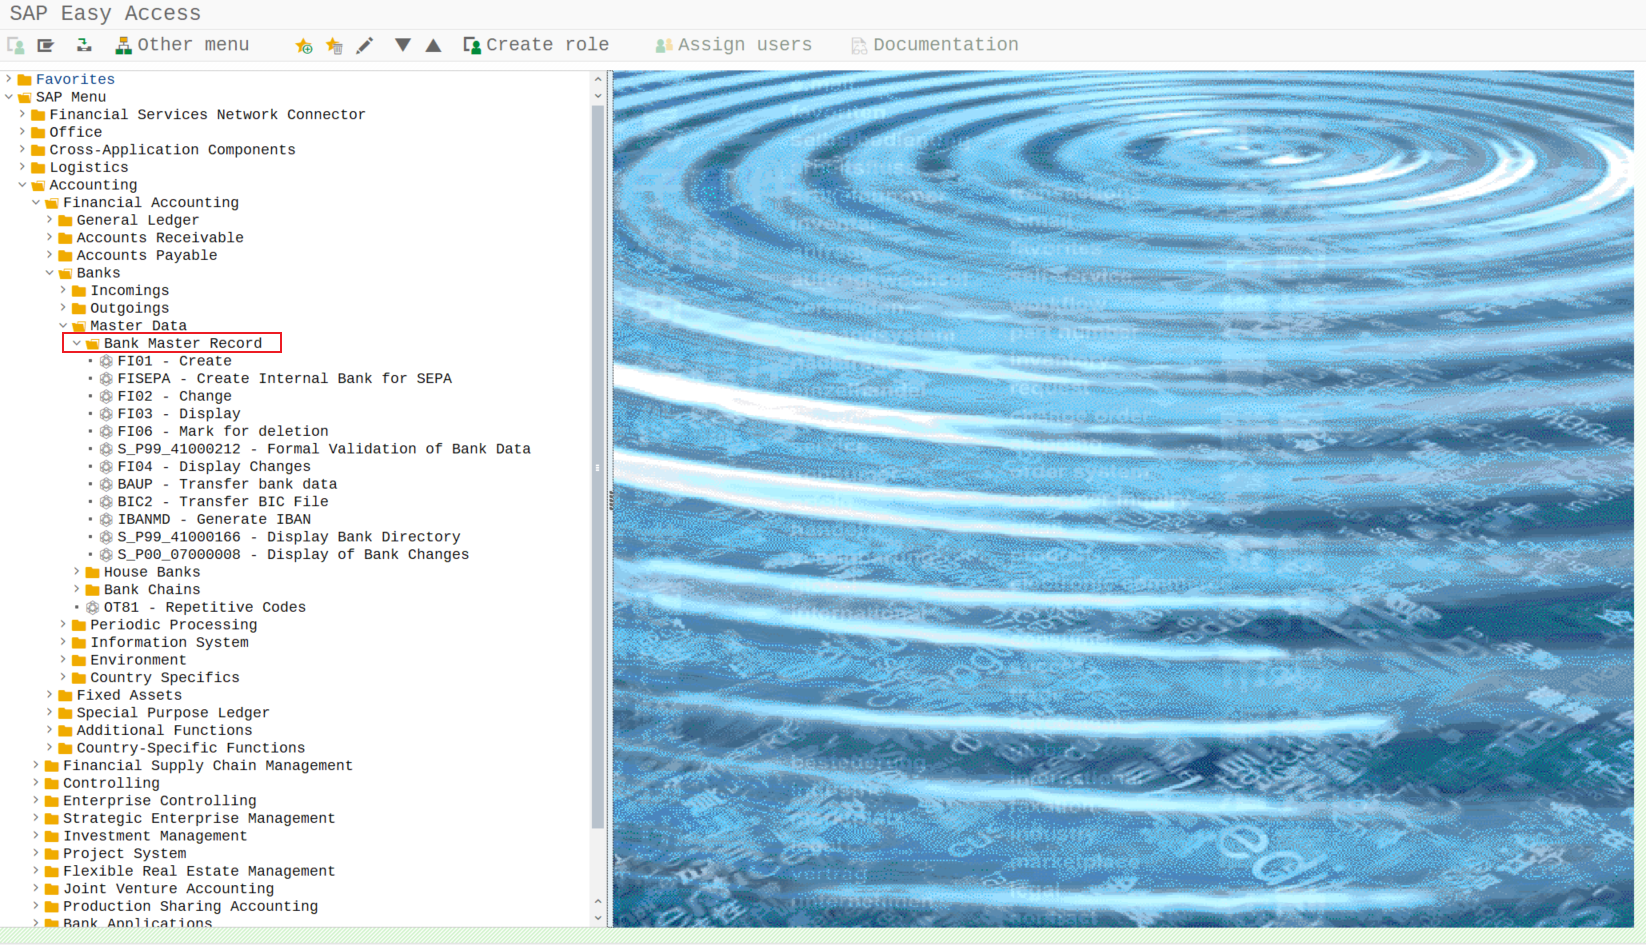Click the Move Favorites Up triangle
Image resolution: width=1646 pixels, height=945 pixels.
tap(433, 45)
